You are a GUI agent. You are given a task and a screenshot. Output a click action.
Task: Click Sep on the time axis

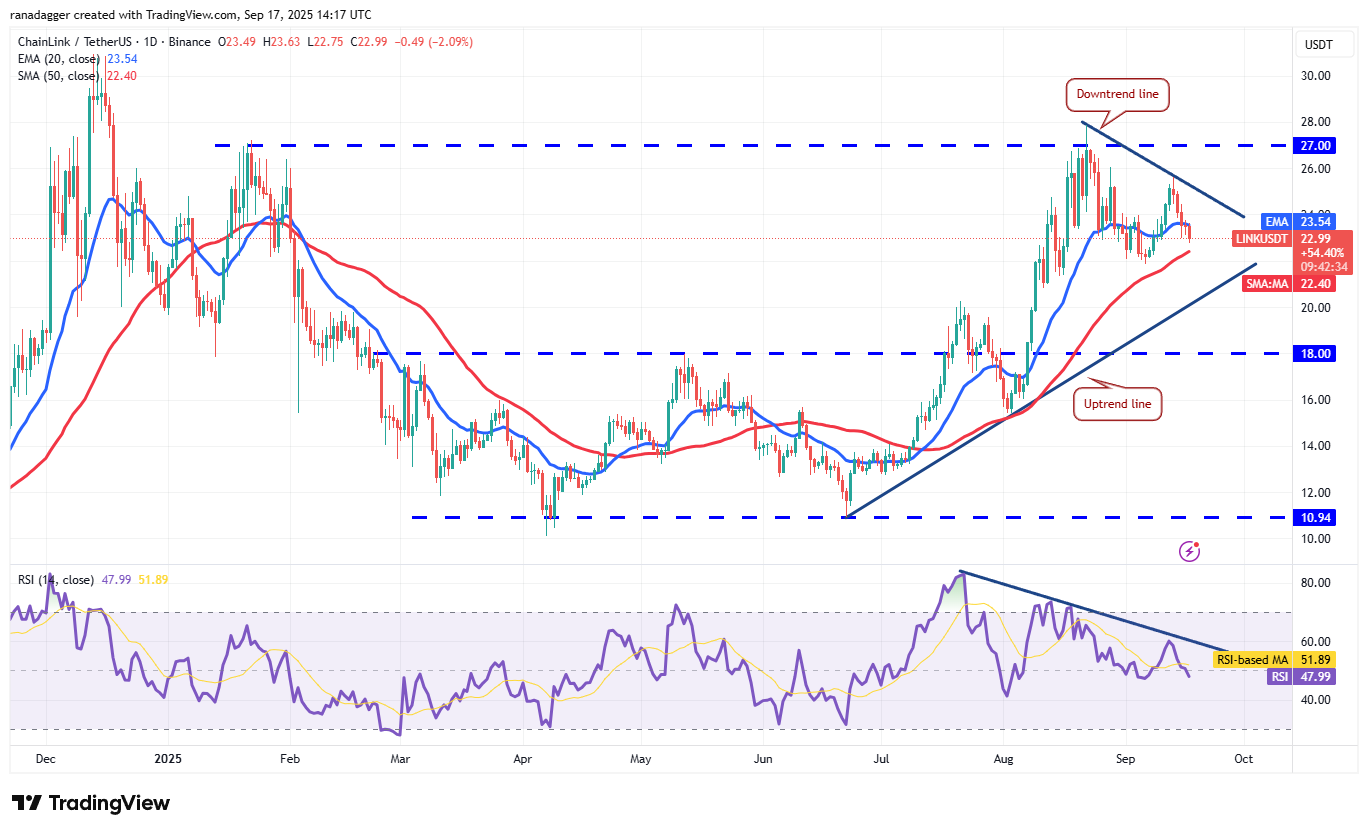click(1125, 759)
